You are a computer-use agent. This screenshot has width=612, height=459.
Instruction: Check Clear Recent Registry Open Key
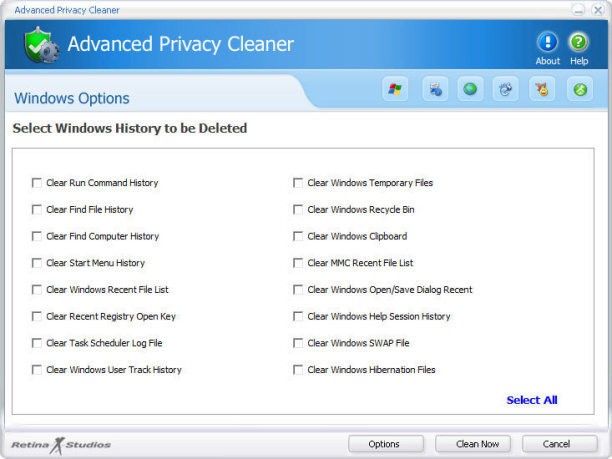(x=37, y=316)
